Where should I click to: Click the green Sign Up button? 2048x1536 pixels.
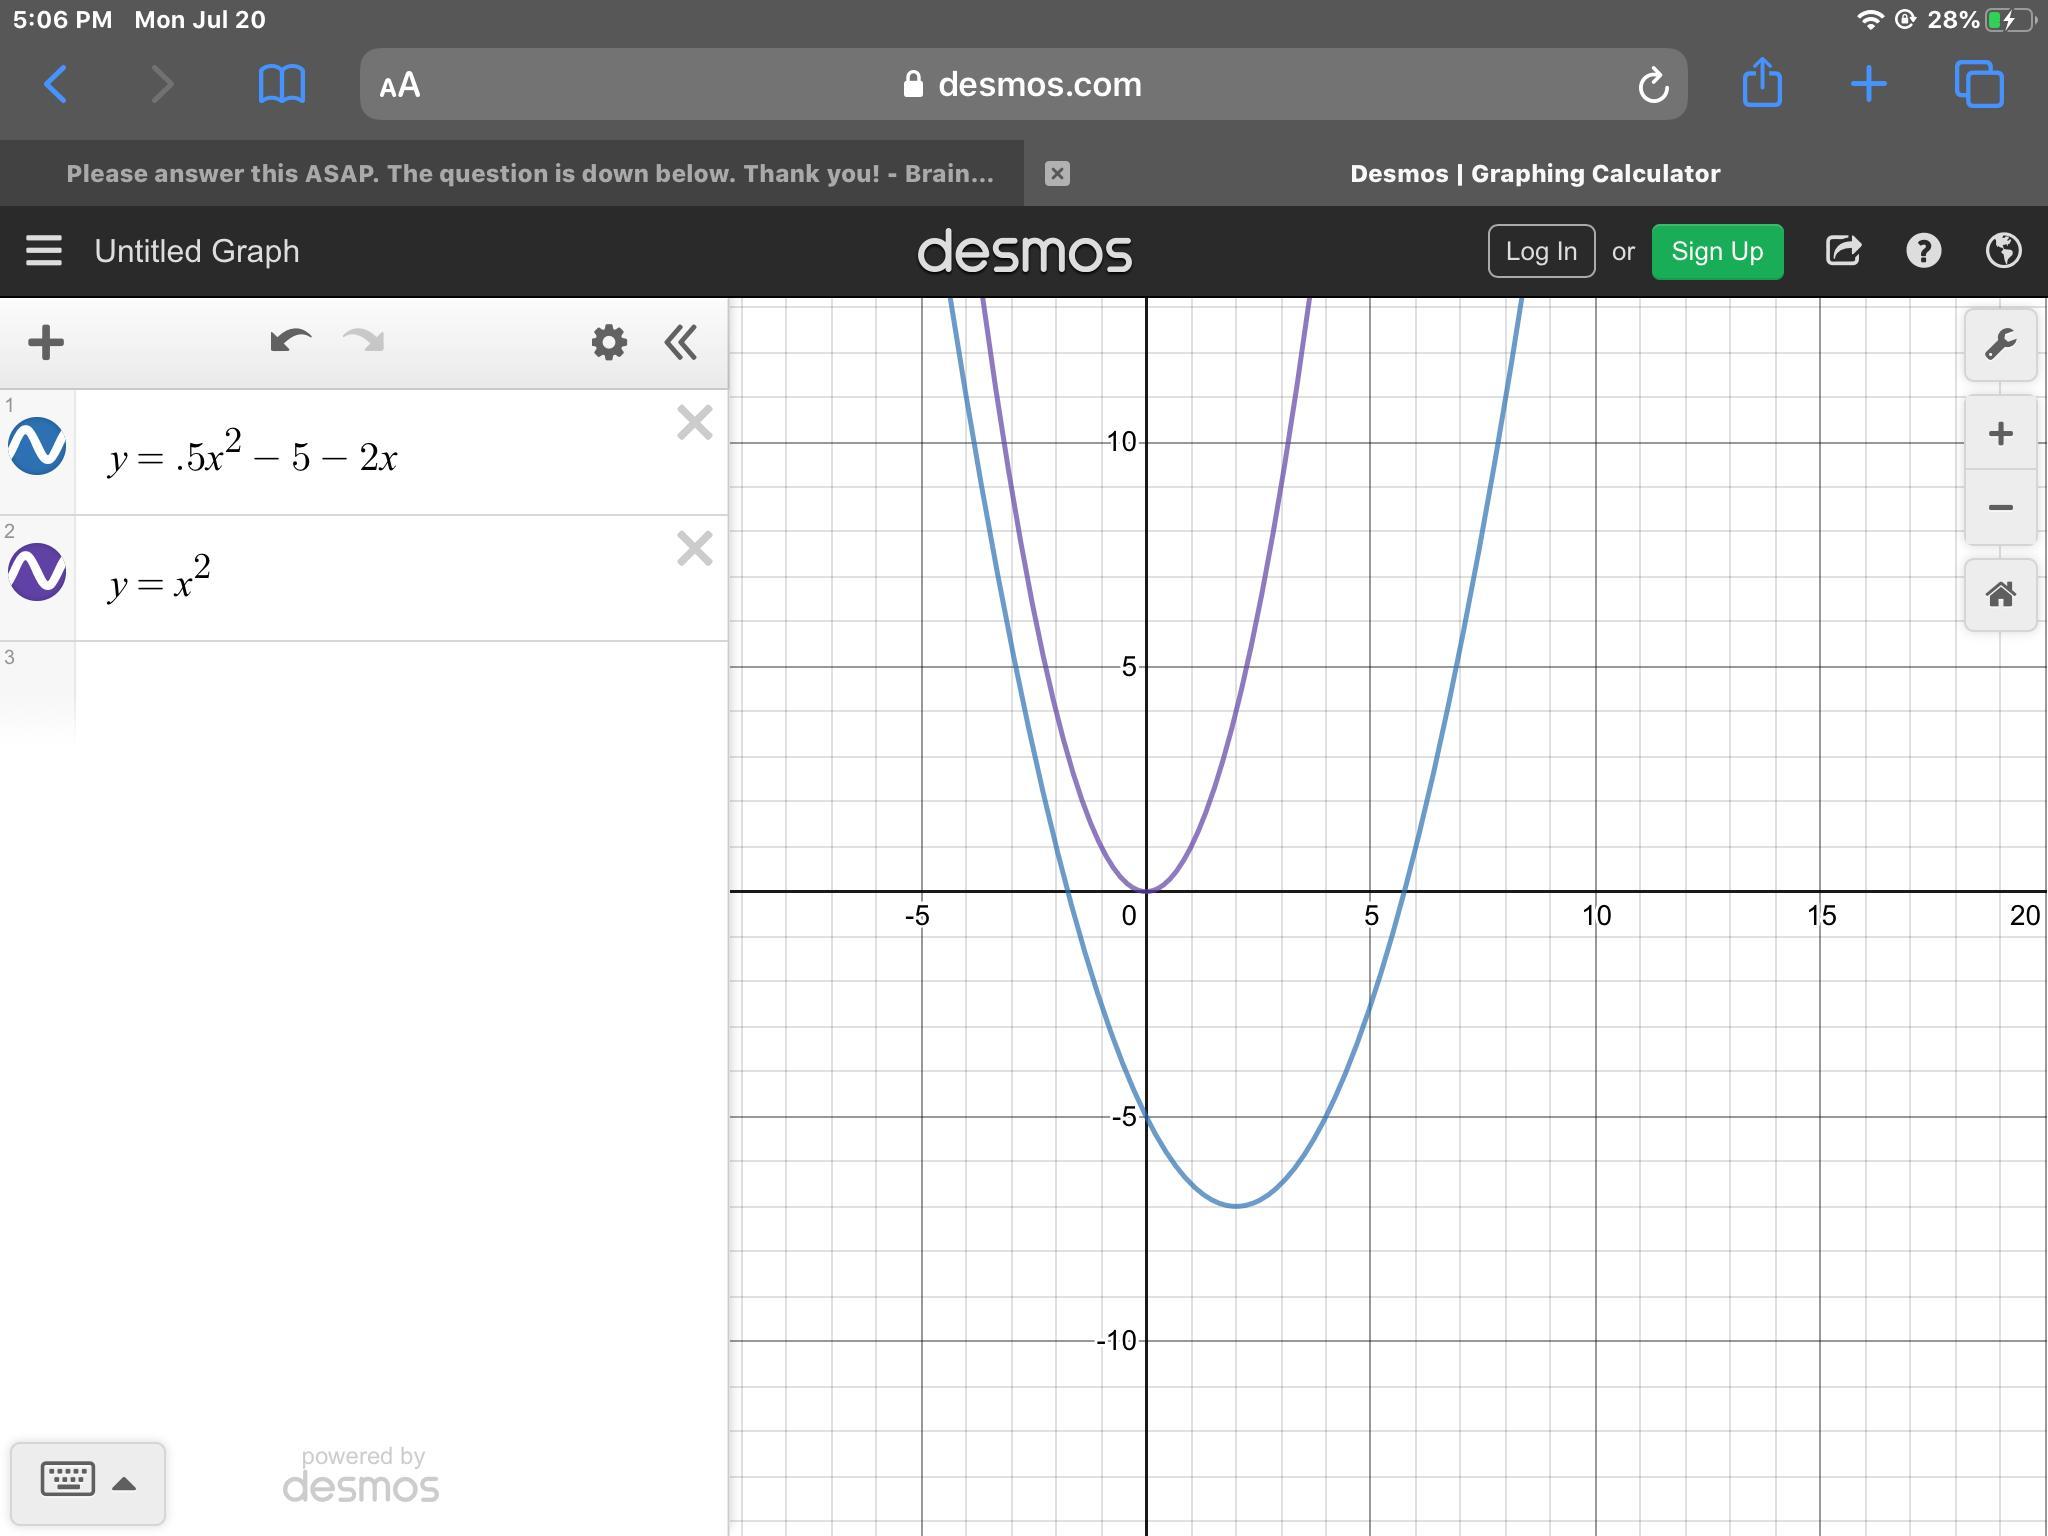tap(1716, 251)
